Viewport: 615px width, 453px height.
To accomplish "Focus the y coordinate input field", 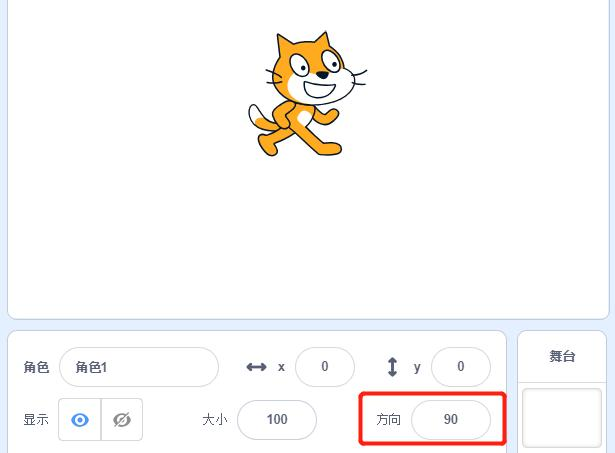I will (460, 367).
